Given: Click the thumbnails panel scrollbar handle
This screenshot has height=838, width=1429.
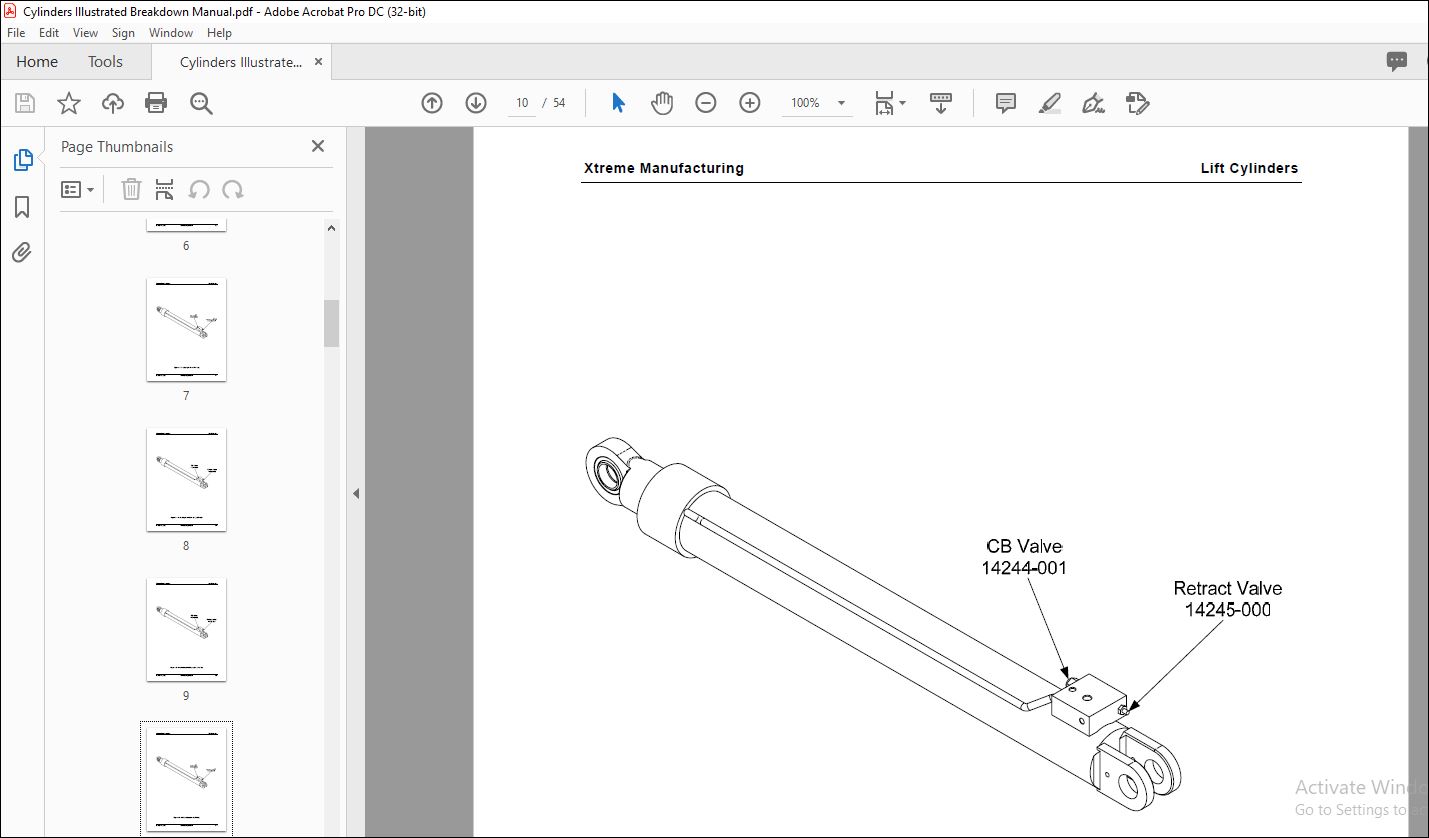Looking at the screenshot, I should tap(331, 323).
